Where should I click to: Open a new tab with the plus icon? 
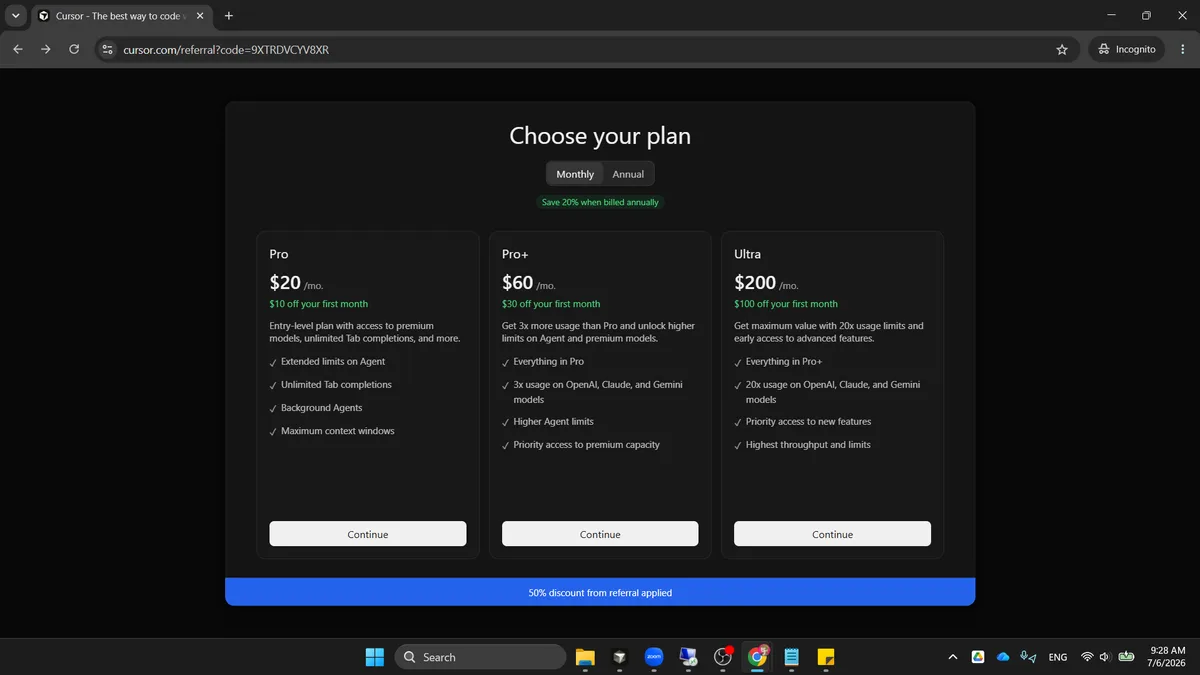coord(229,16)
